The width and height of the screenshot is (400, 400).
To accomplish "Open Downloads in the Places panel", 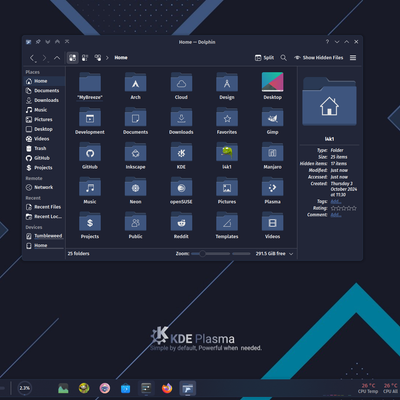I will pyautogui.click(x=44, y=100).
